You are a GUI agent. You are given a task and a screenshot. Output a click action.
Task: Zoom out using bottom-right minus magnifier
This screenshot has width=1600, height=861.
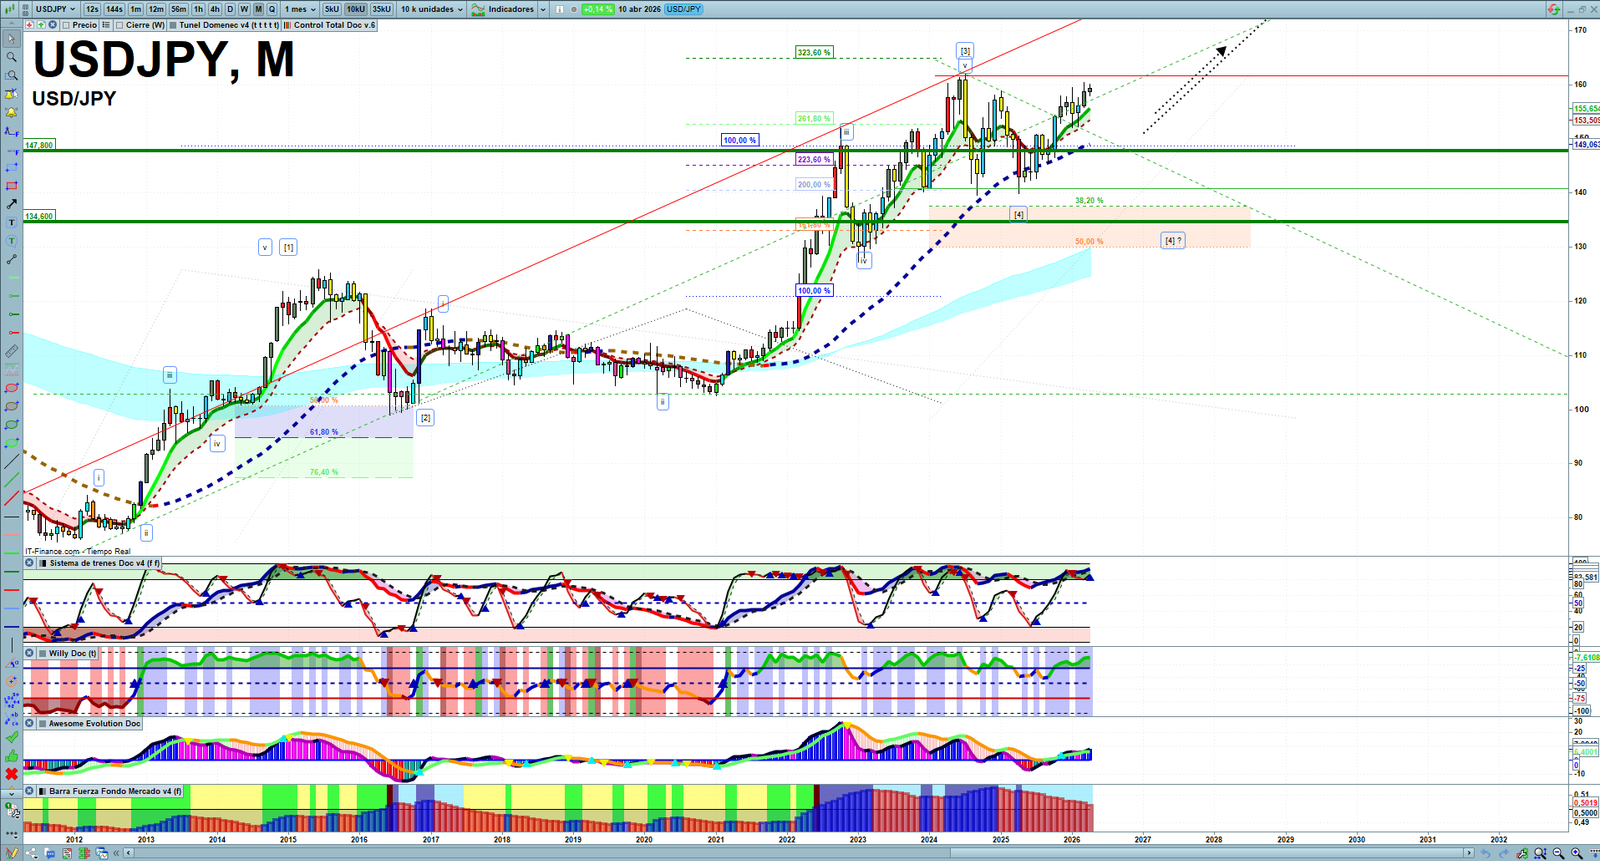pyautogui.click(x=1558, y=853)
